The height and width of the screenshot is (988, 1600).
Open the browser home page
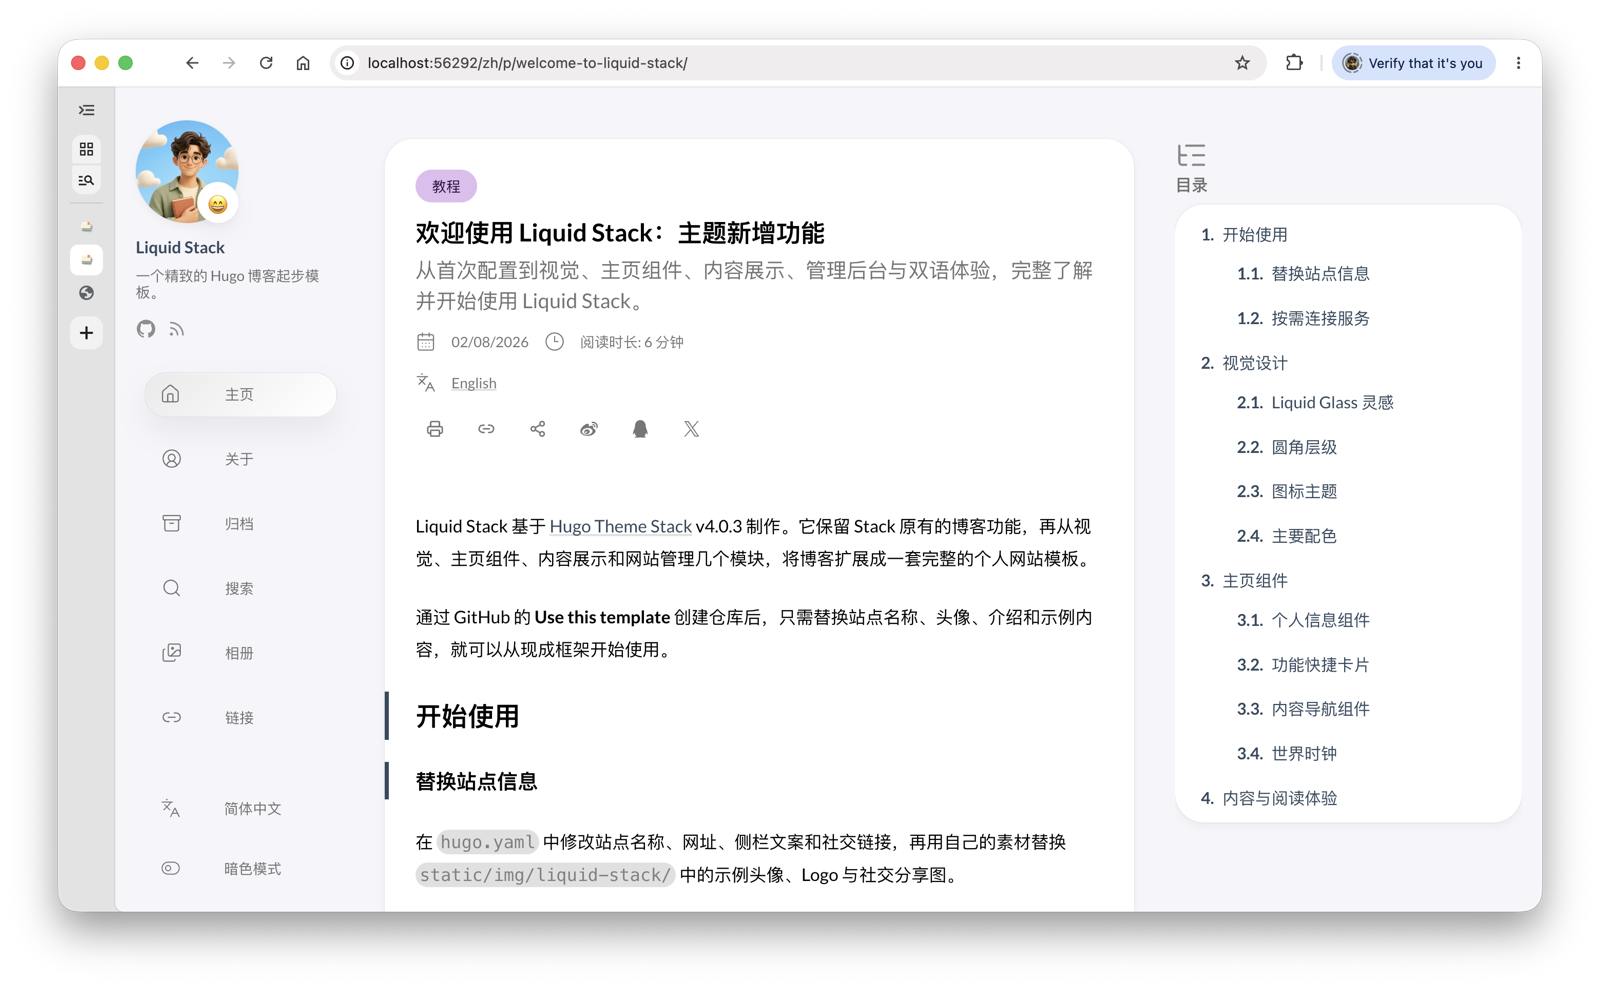tap(303, 63)
